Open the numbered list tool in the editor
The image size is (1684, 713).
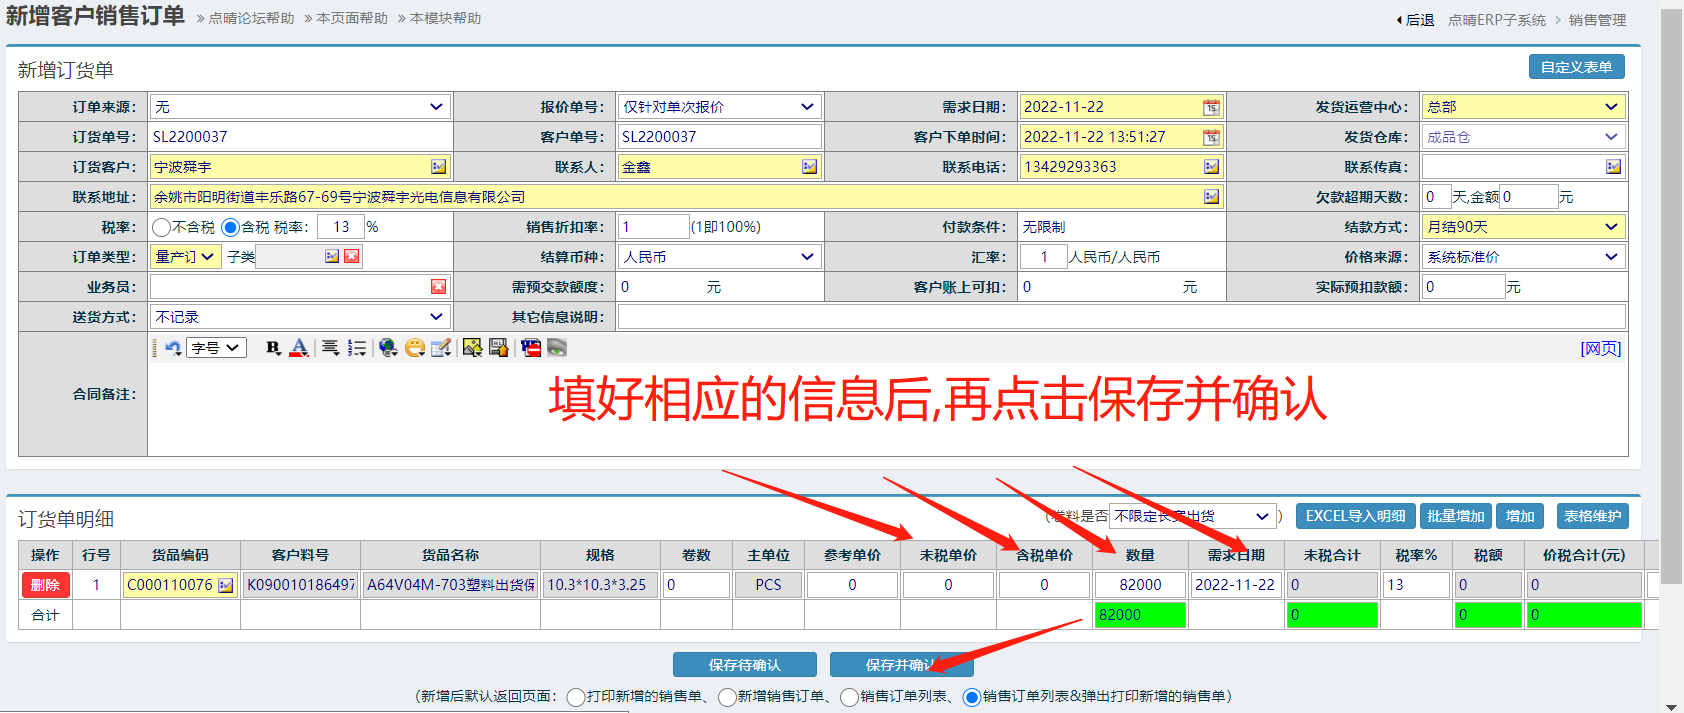pyautogui.click(x=356, y=348)
